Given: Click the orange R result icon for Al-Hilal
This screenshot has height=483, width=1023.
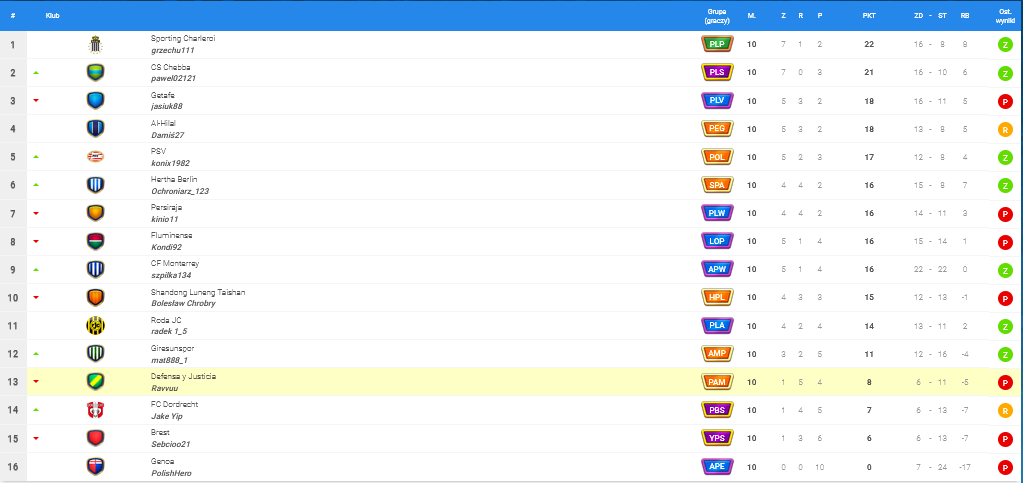Looking at the screenshot, I should click(x=1006, y=129).
